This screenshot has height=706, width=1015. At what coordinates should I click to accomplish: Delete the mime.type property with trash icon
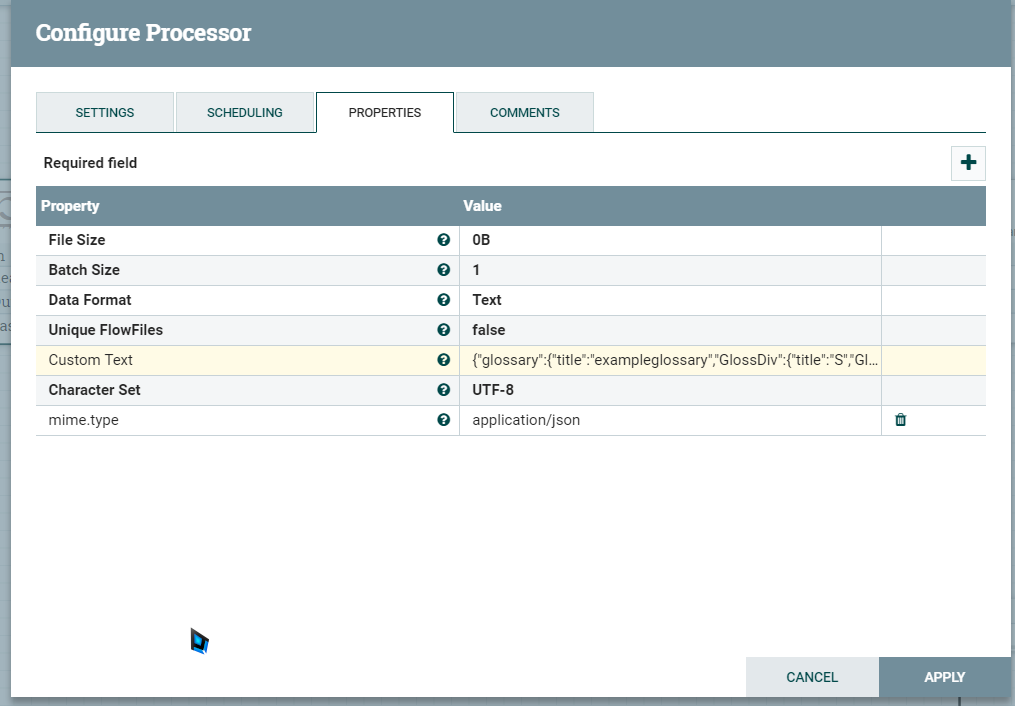point(900,420)
